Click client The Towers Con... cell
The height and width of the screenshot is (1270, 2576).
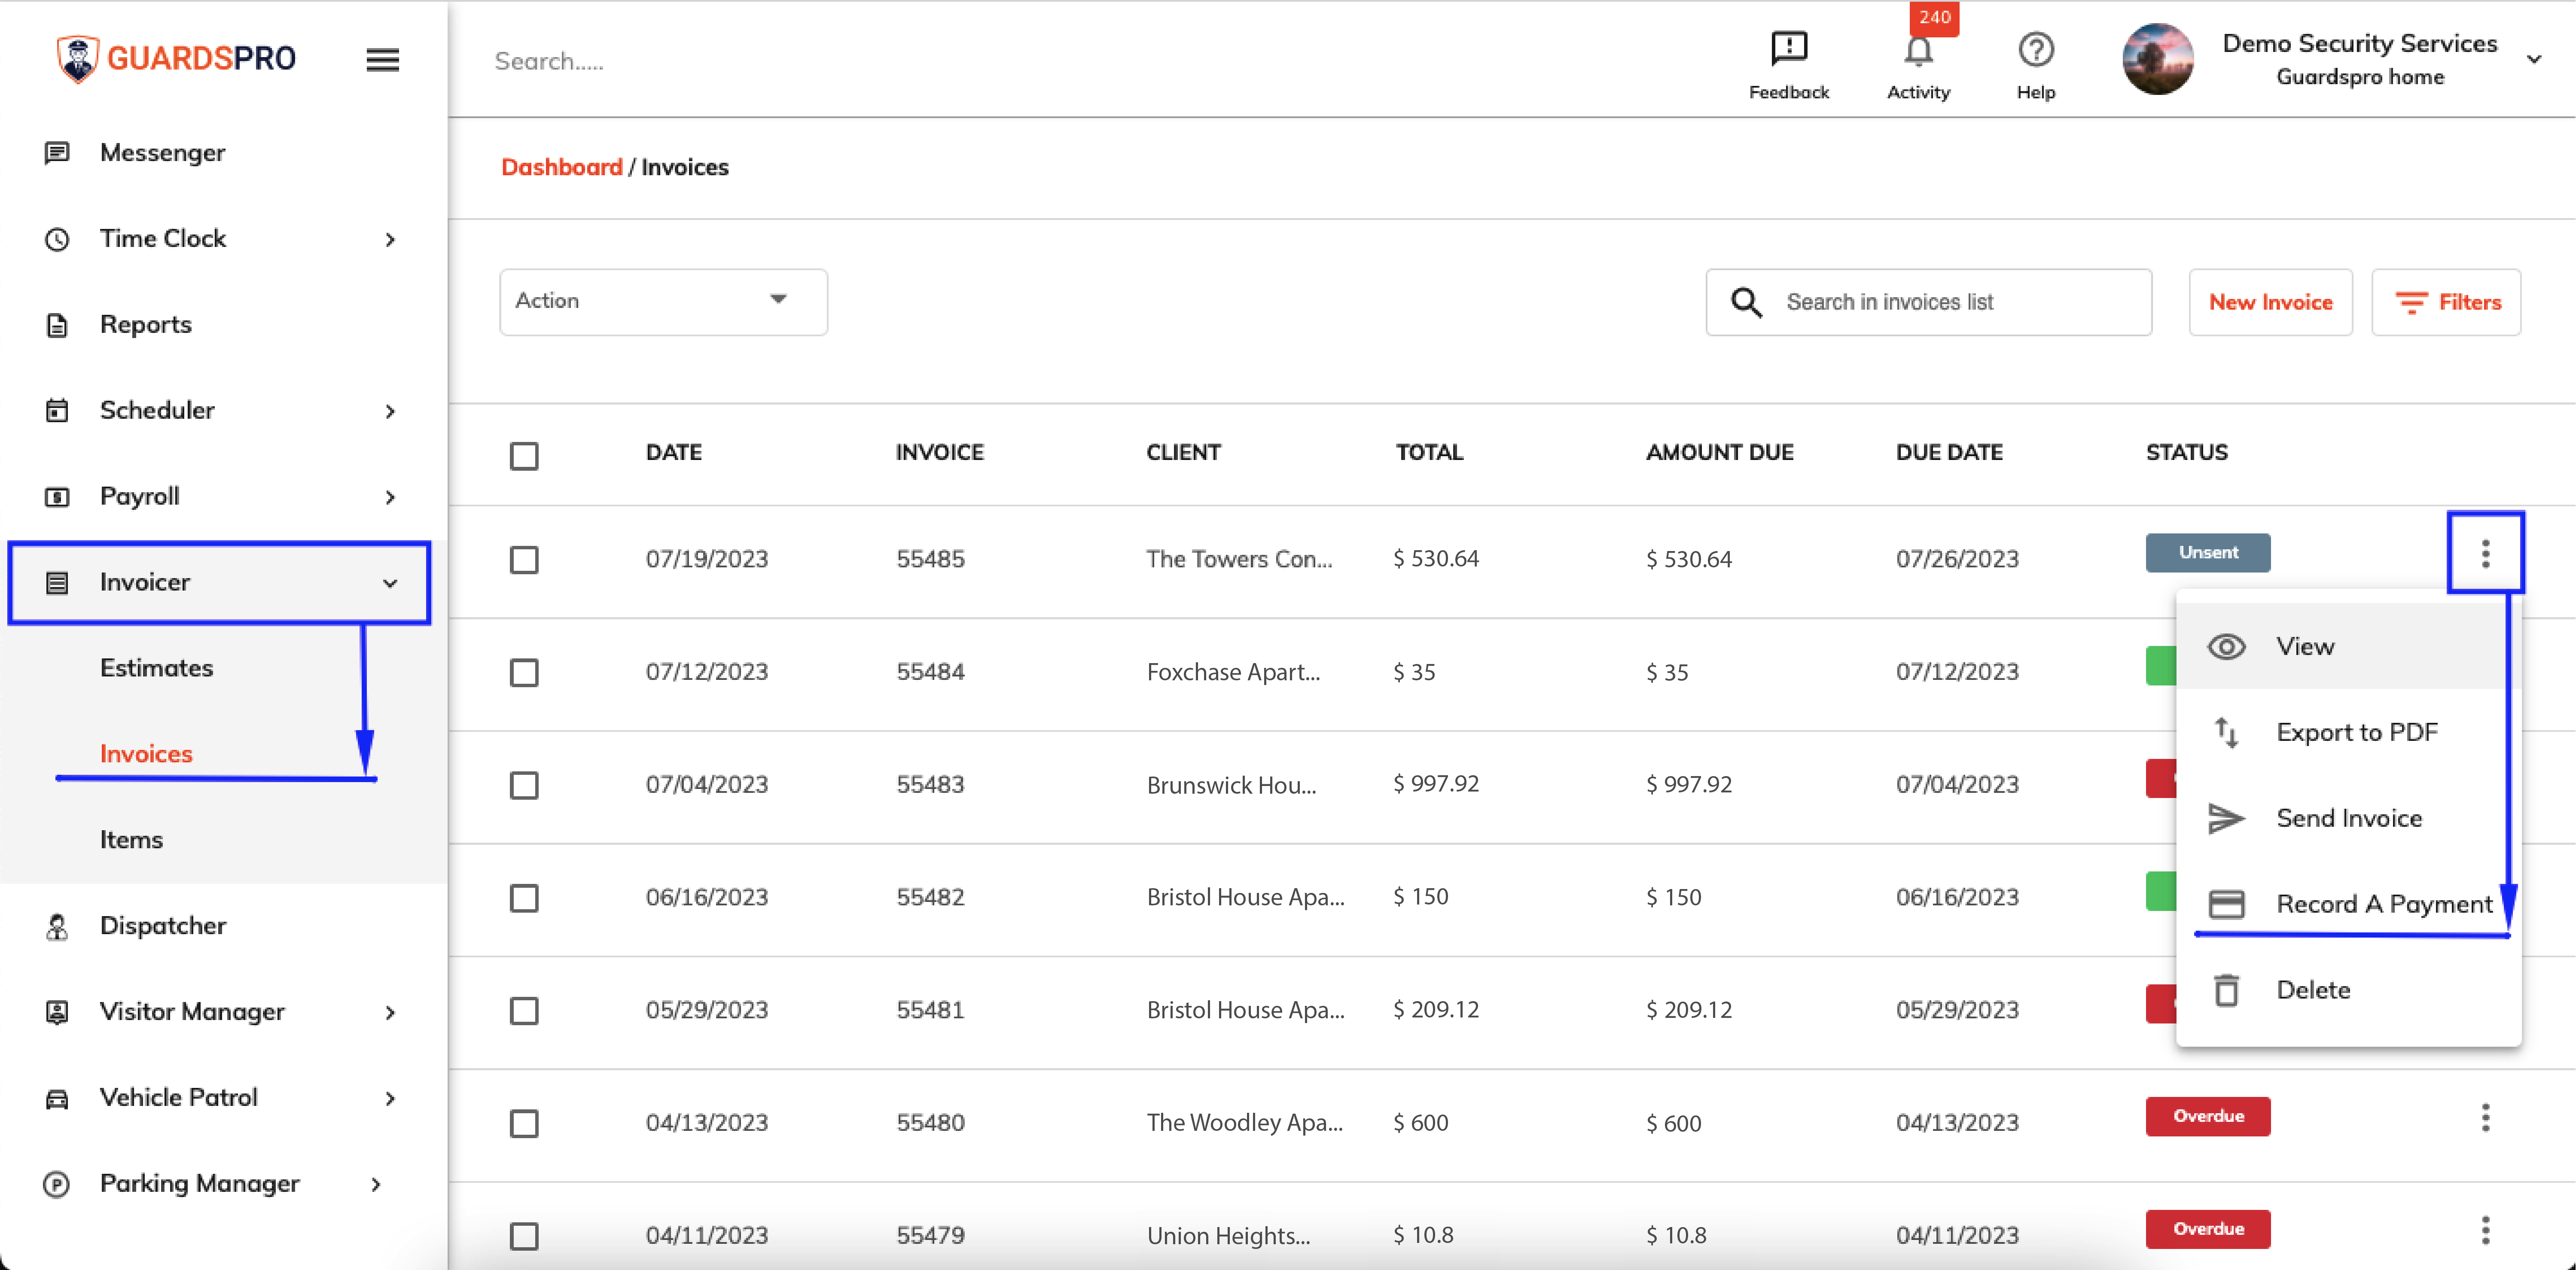pos(1239,560)
